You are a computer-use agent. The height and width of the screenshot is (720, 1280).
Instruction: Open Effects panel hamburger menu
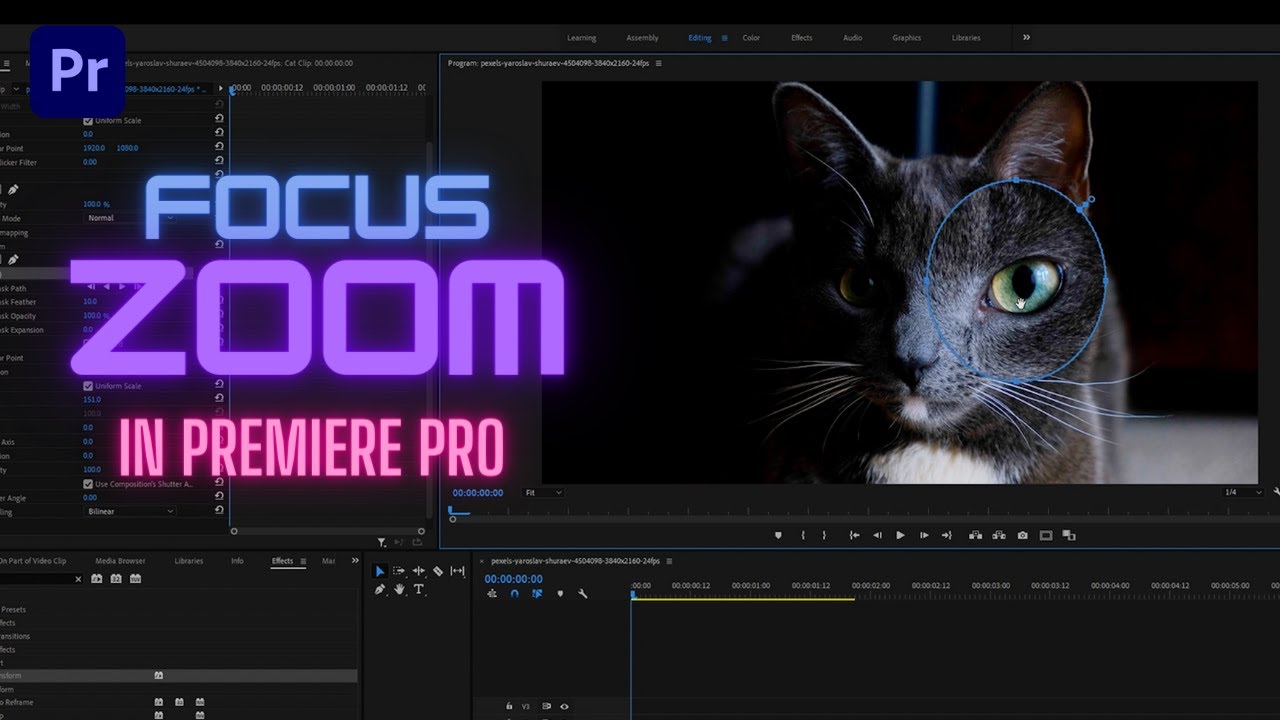click(x=303, y=561)
